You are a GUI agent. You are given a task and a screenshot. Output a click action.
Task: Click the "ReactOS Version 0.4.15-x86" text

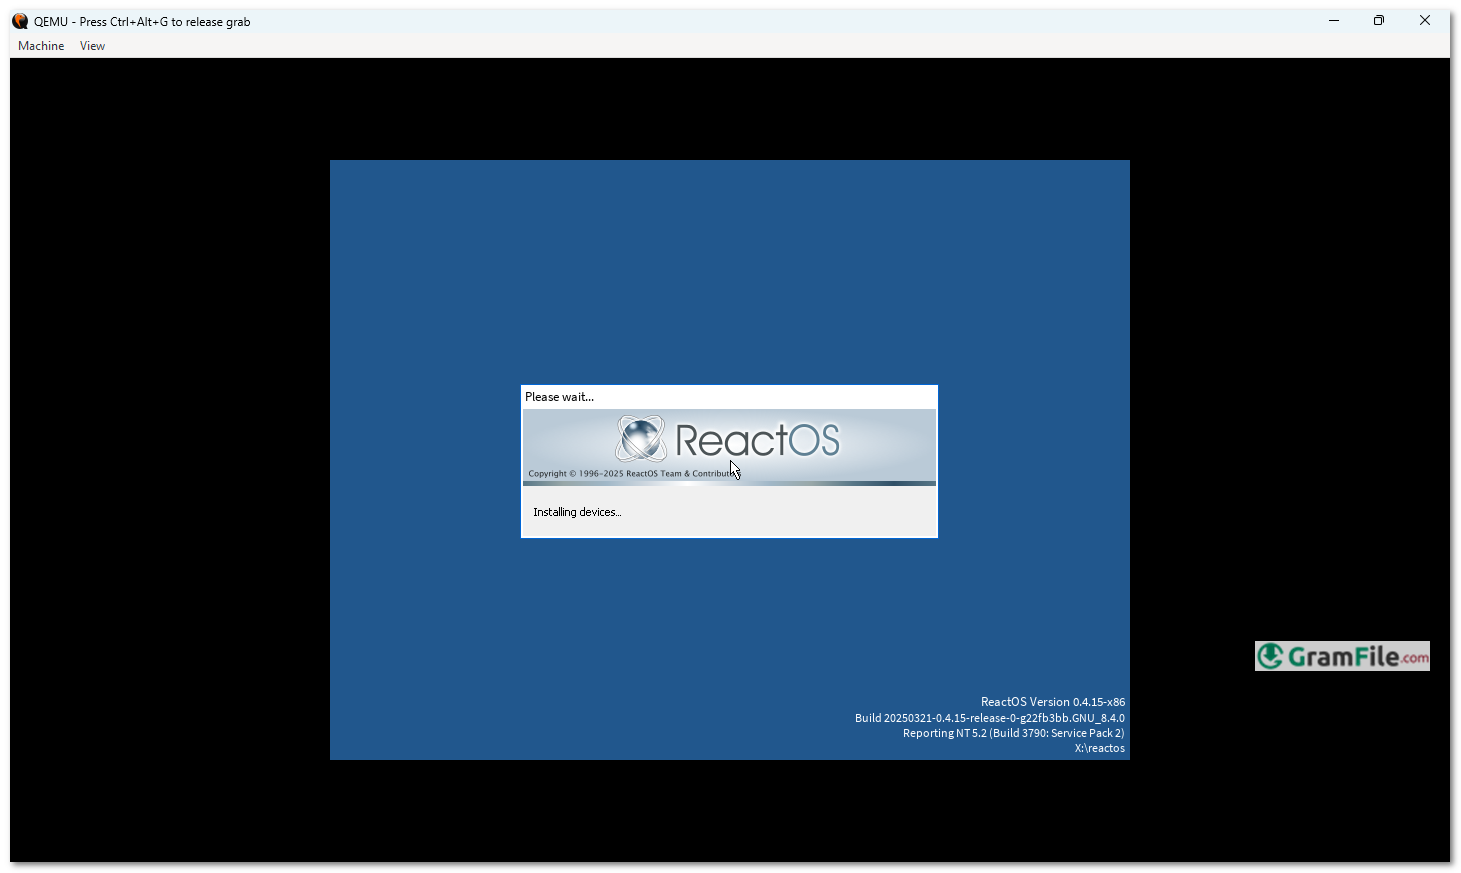coord(1053,702)
